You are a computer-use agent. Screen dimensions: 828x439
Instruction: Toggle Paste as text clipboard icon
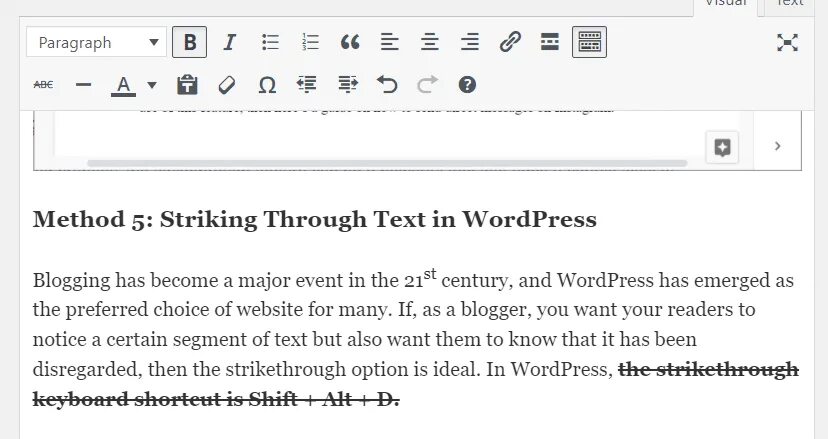click(x=187, y=85)
